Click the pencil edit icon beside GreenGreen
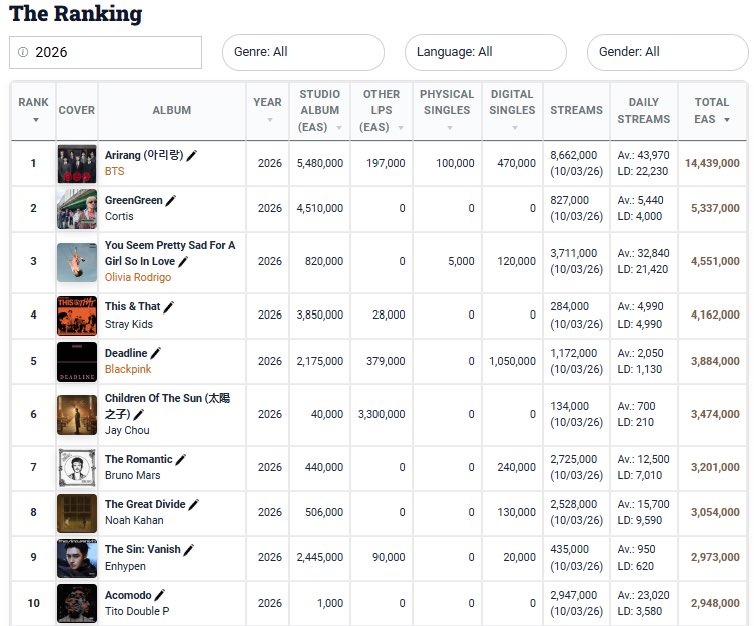The width and height of the screenshot is (754, 626). coord(171,200)
